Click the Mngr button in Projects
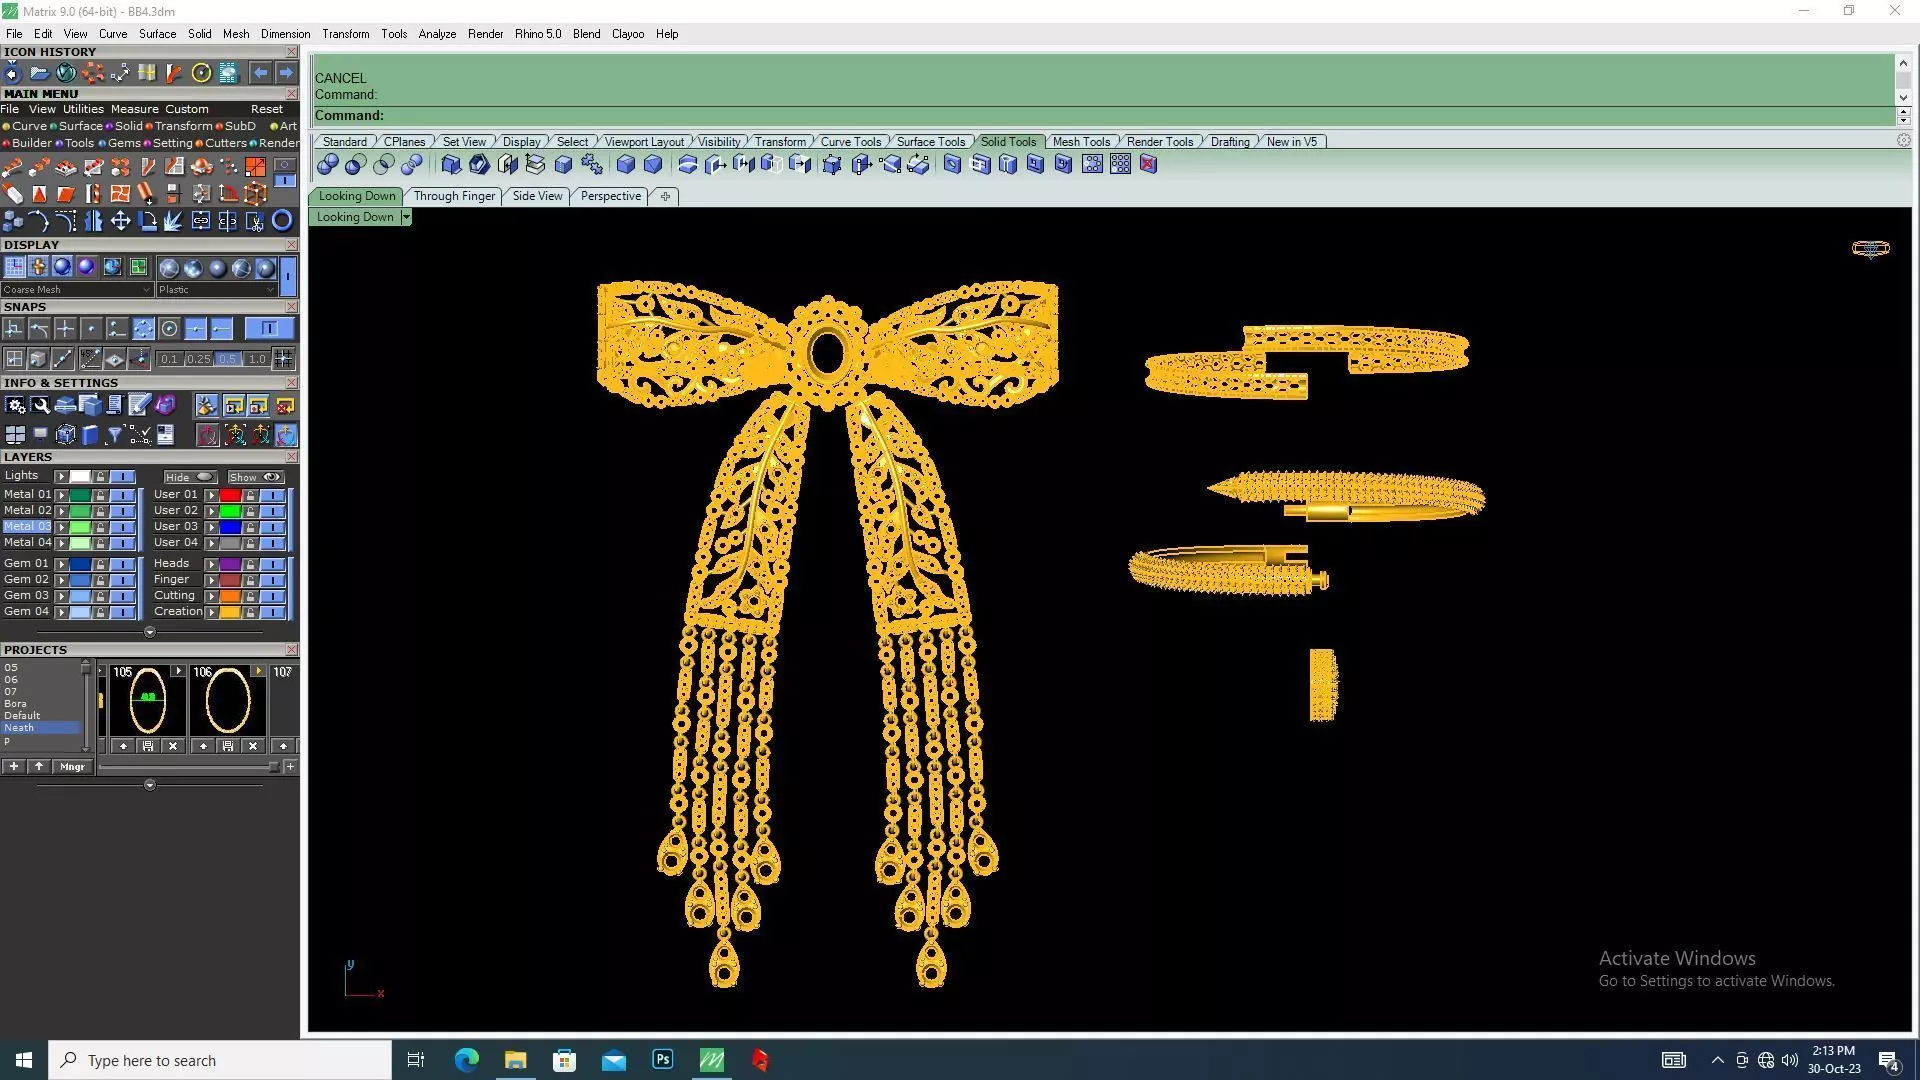This screenshot has width=1920, height=1080. (x=72, y=767)
